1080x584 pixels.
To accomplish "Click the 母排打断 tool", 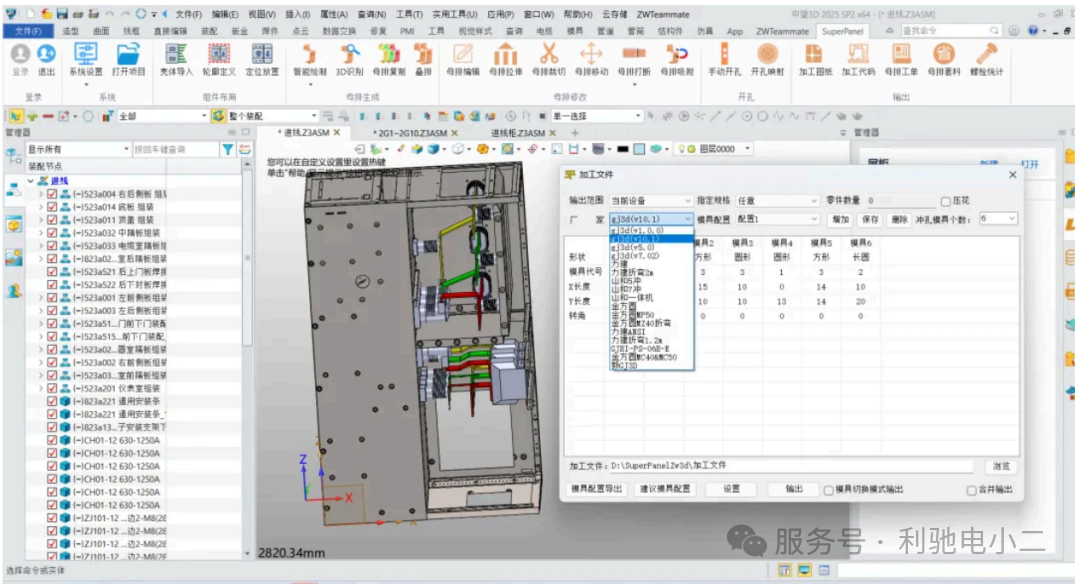I will tap(634, 60).
